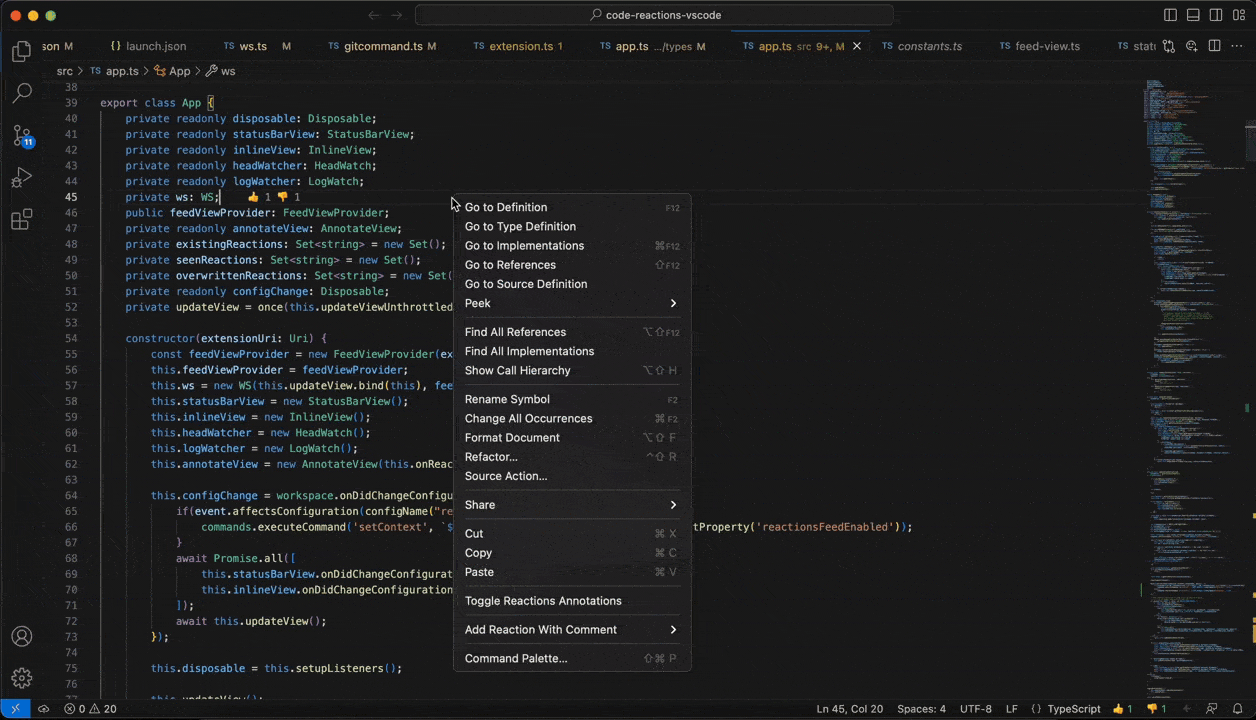Image resolution: width=1256 pixels, height=720 pixels.
Task: Select Change All Occurrences
Action: [572, 418]
